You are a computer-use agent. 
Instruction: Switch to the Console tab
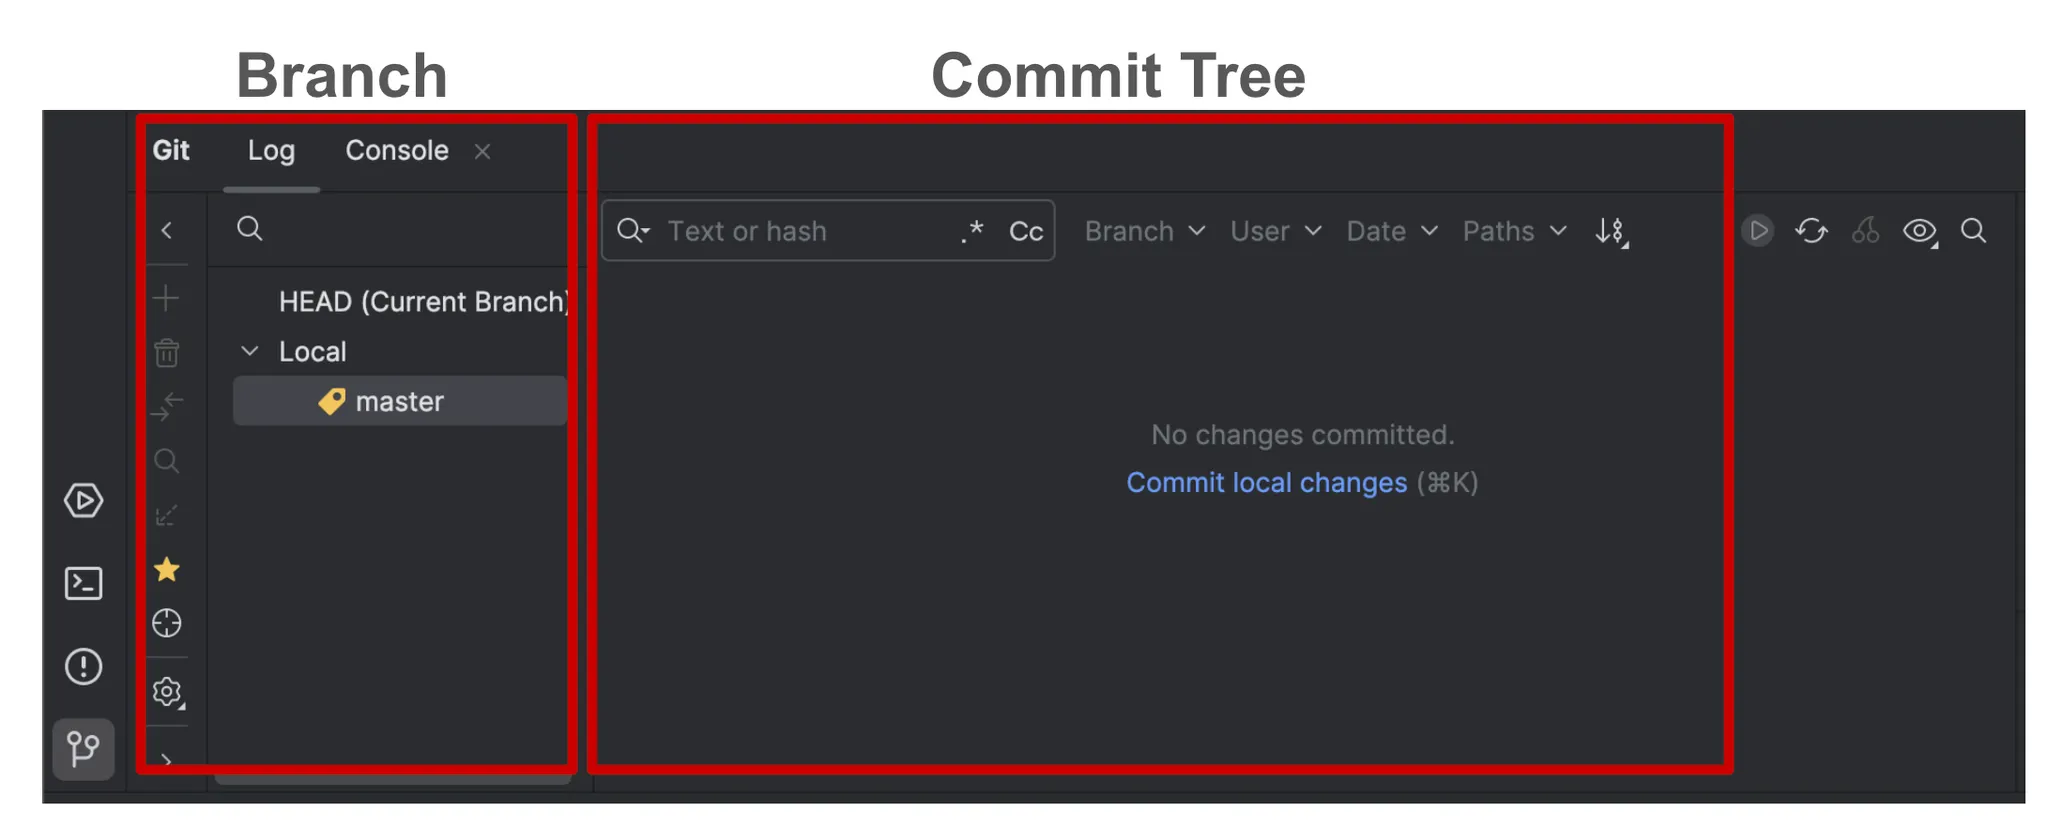pos(397,151)
